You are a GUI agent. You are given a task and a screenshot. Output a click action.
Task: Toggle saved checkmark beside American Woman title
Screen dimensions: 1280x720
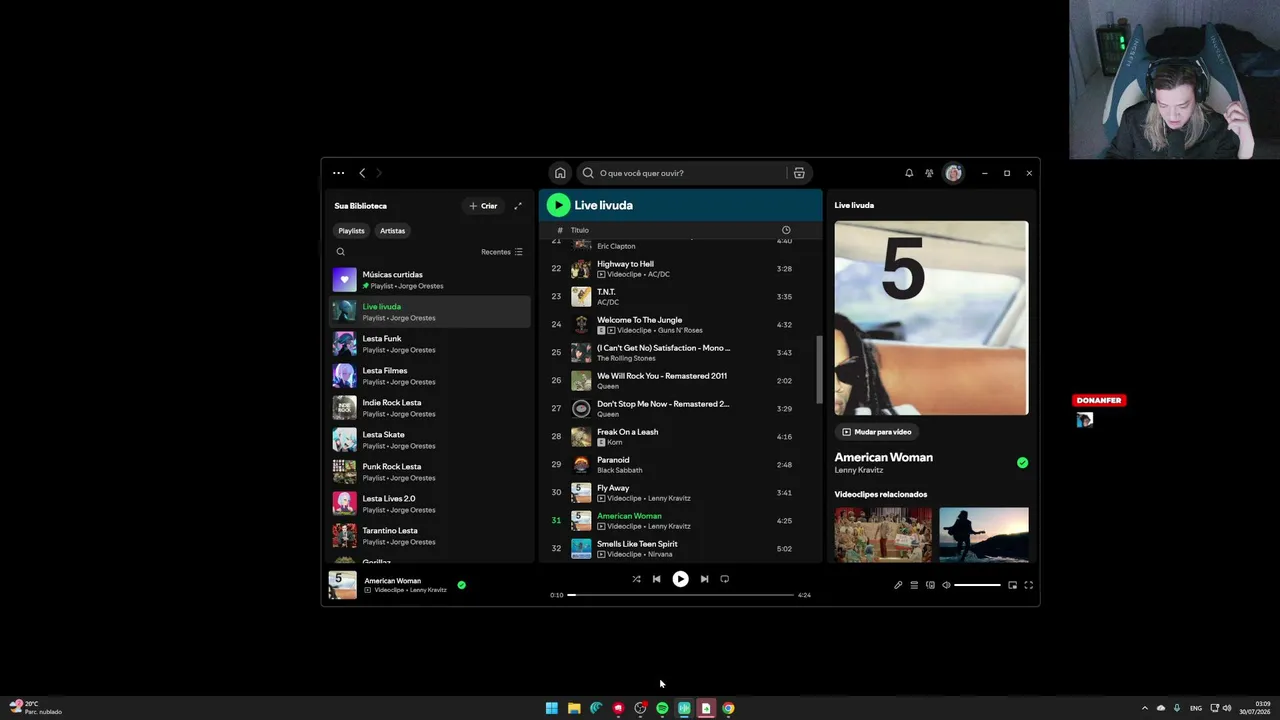point(1022,463)
